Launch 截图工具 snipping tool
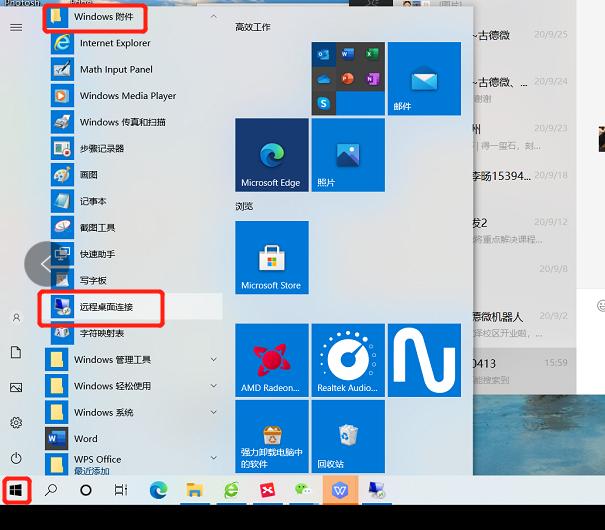Screen dimensions: 605x530 coord(136,228)
